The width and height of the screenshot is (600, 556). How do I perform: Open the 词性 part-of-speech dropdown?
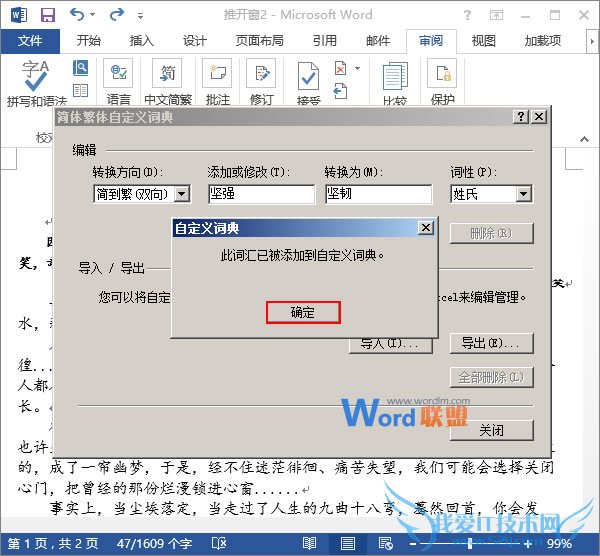click(523, 194)
